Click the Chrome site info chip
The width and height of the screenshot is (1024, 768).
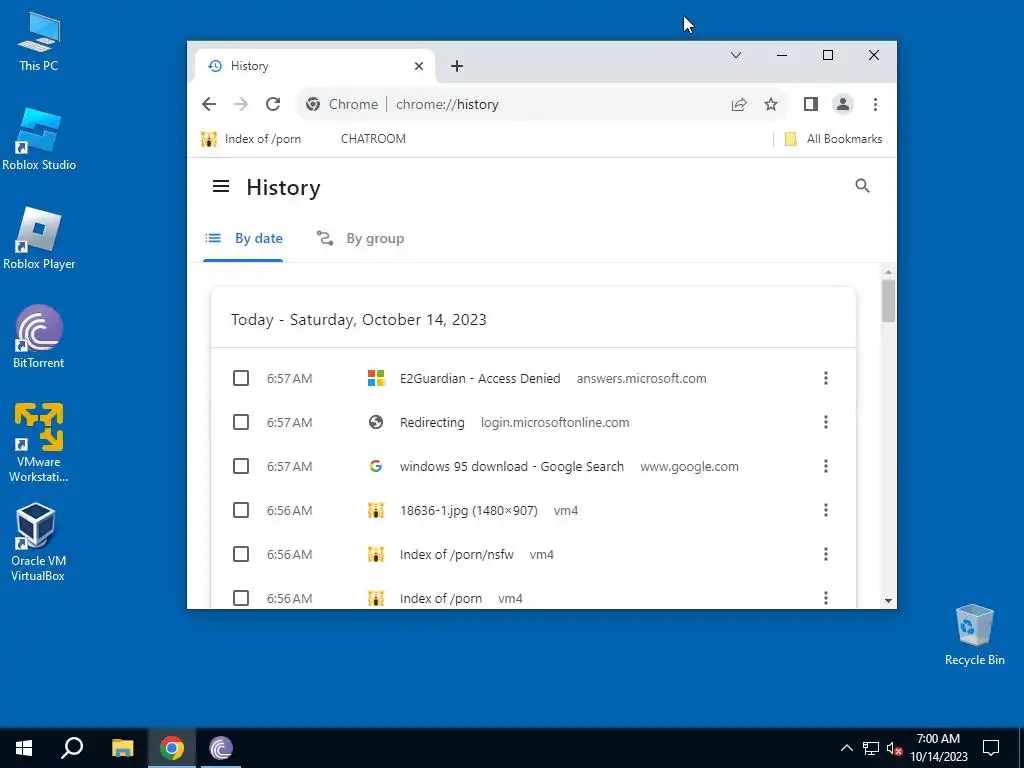click(x=342, y=104)
